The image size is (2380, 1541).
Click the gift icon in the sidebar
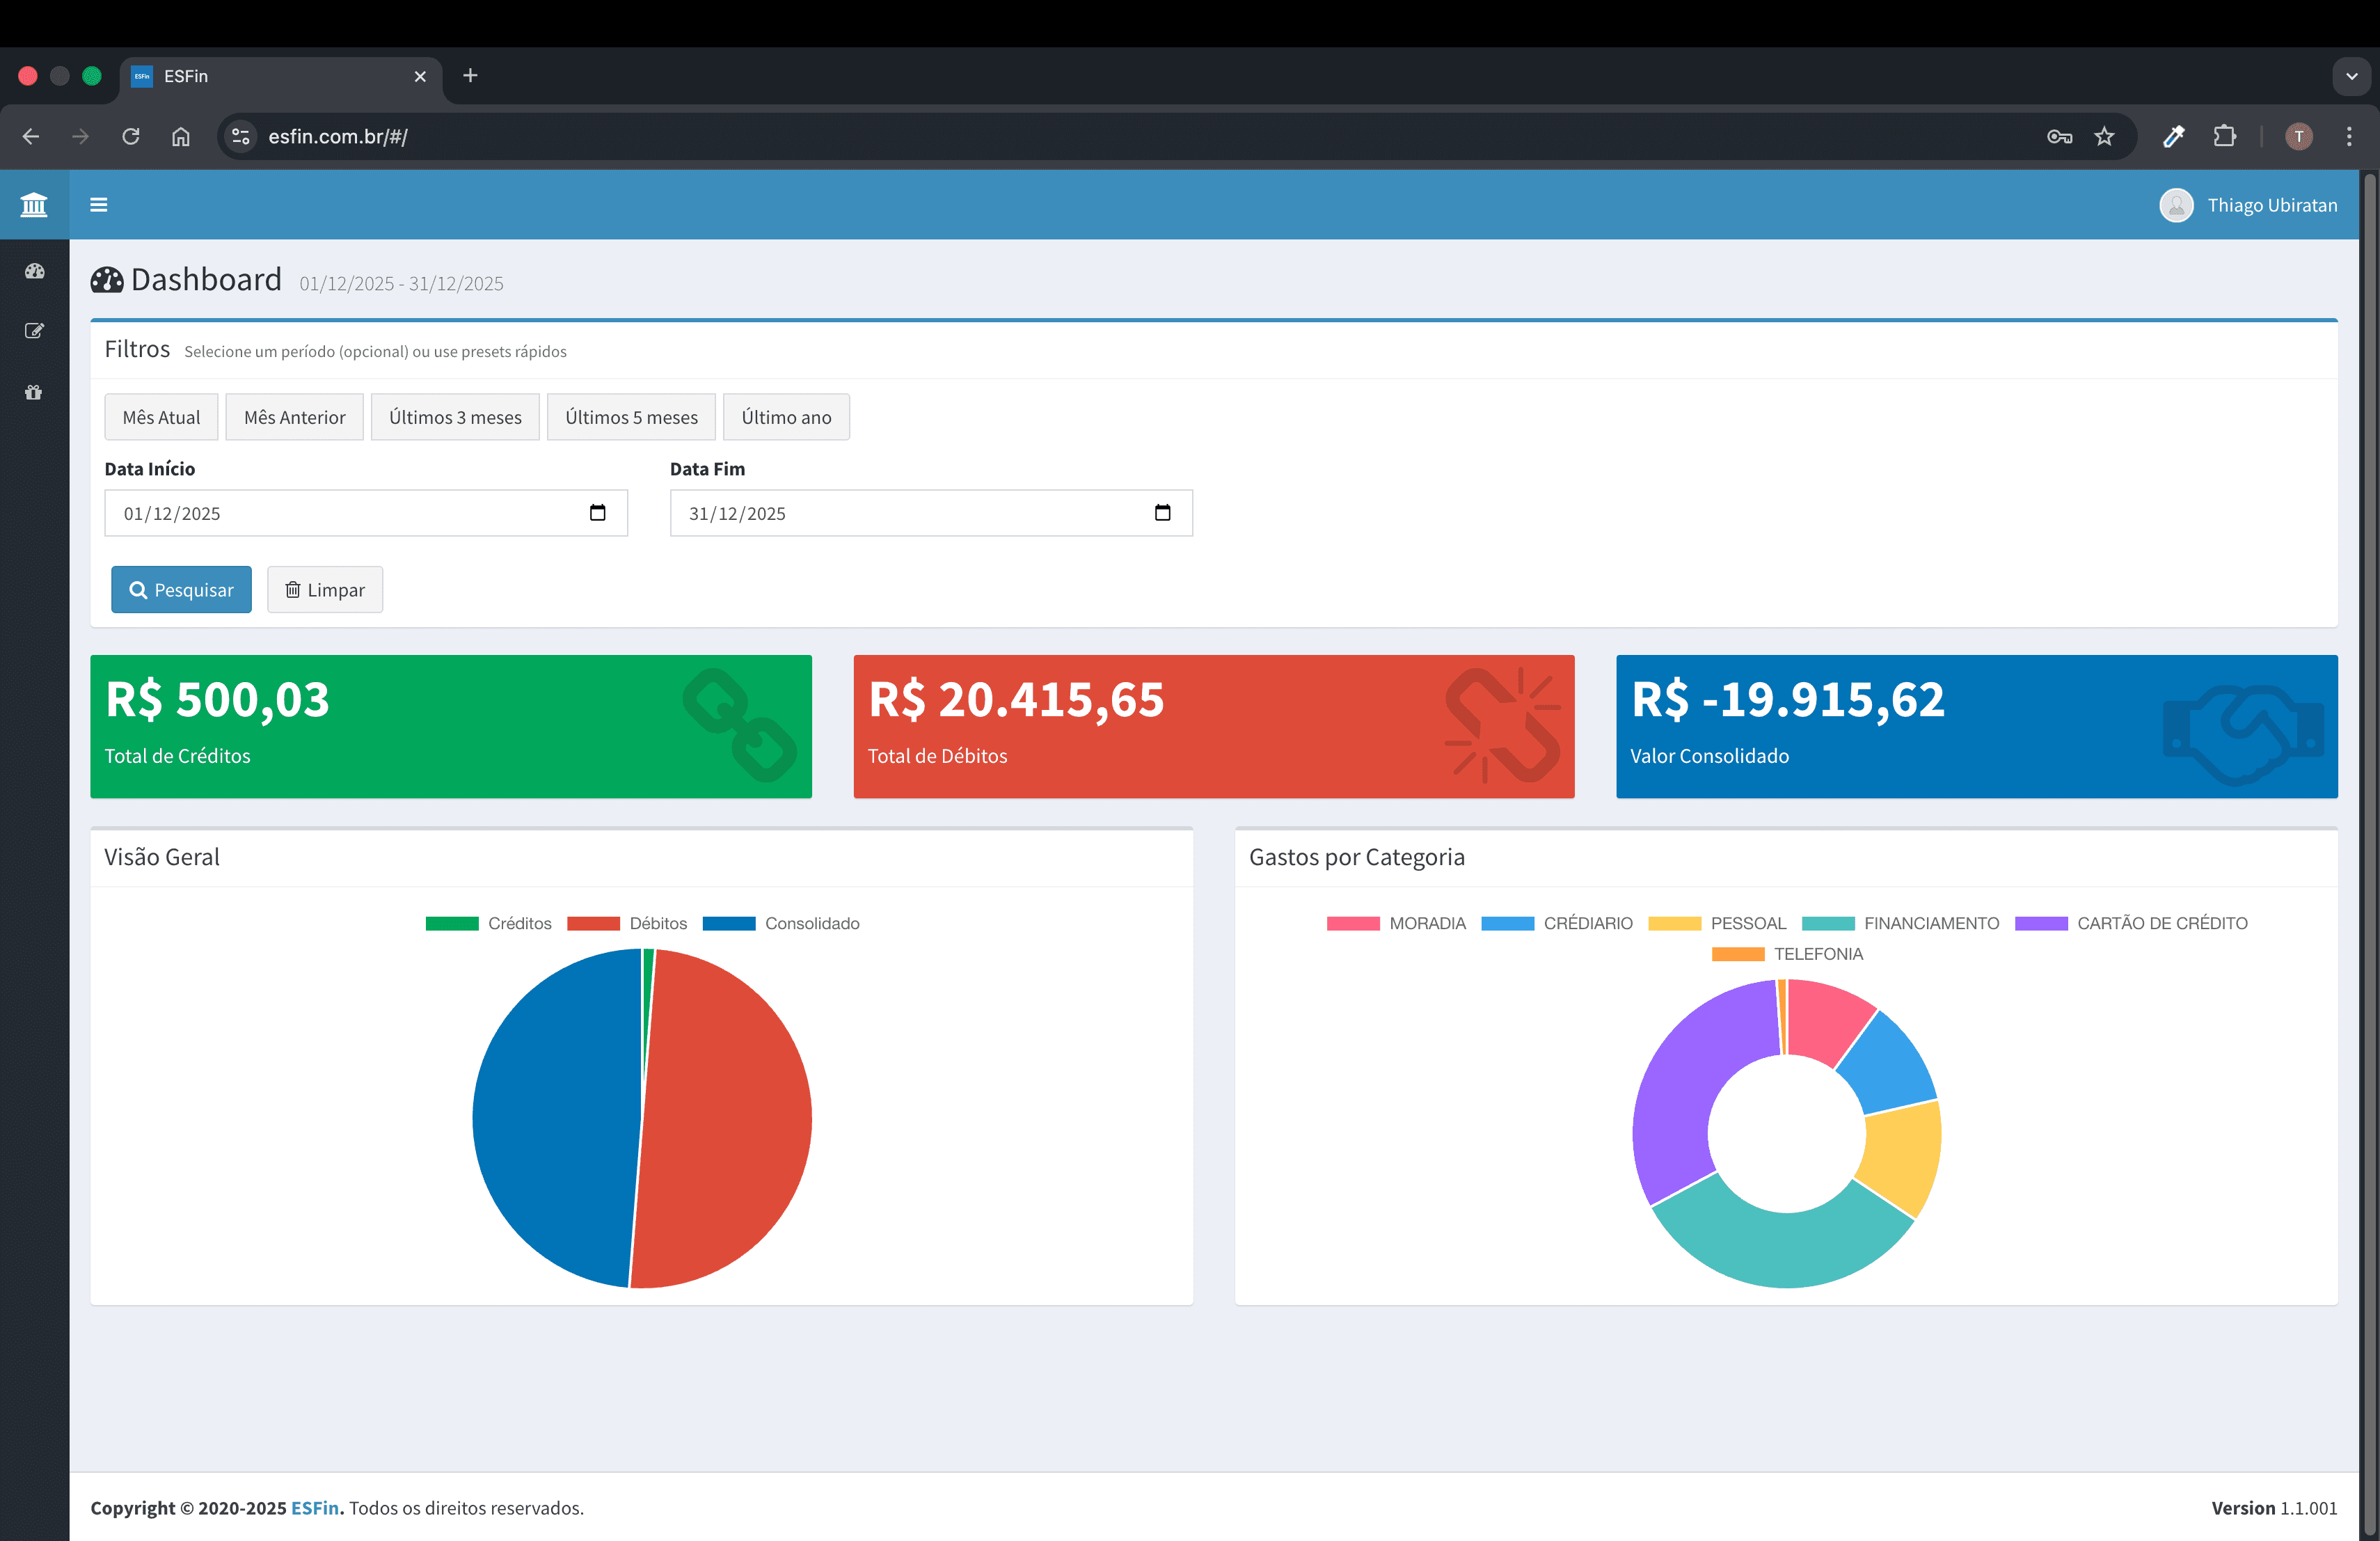33,392
